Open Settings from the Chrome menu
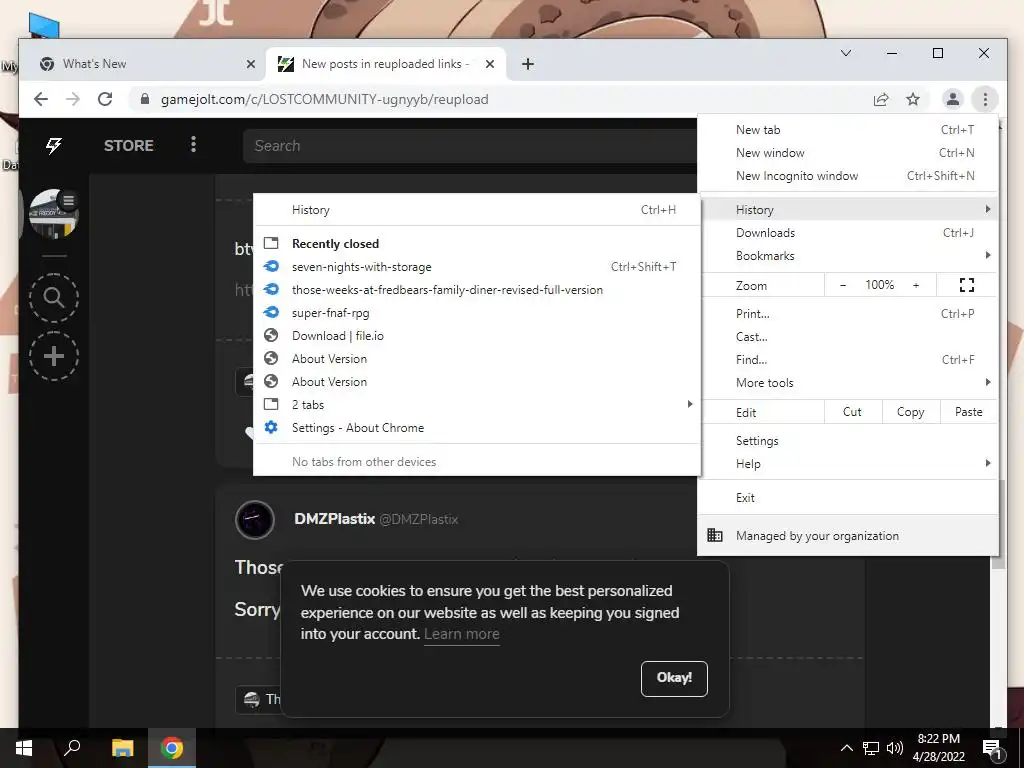1024x768 pixels. point(848,441)
